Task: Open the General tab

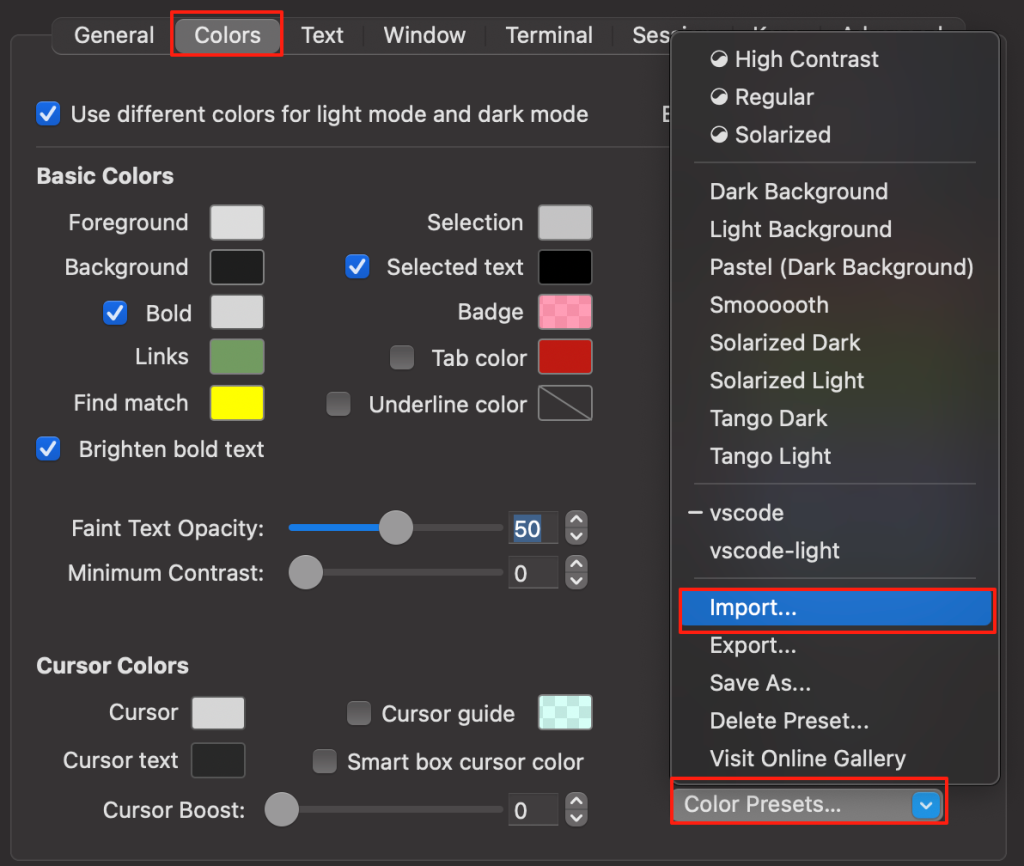Action: [x=114, y=35]
